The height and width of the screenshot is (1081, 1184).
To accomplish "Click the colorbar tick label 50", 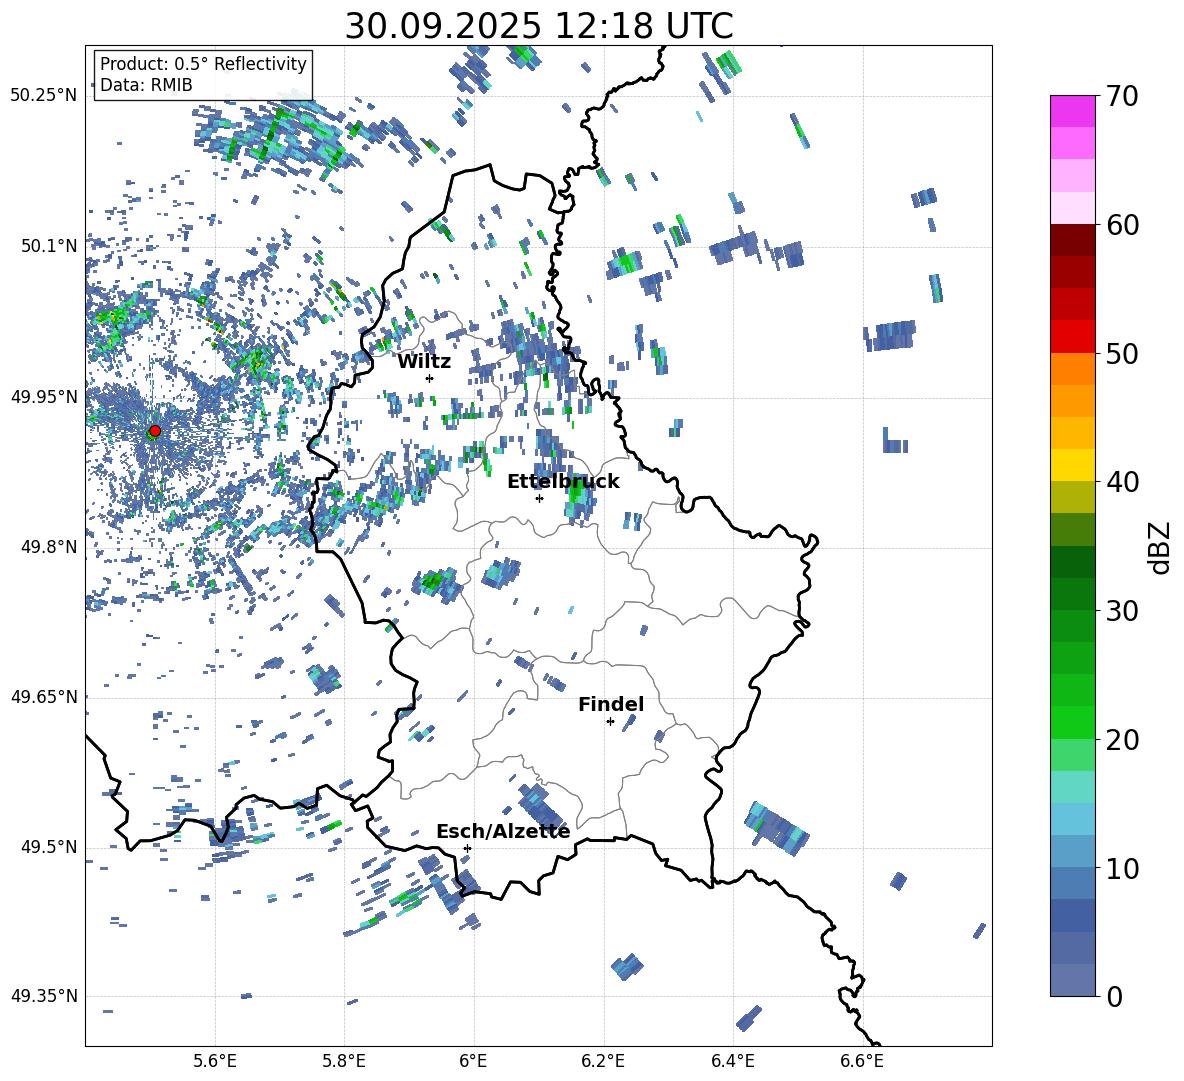I will click(x=1122, y=353).
